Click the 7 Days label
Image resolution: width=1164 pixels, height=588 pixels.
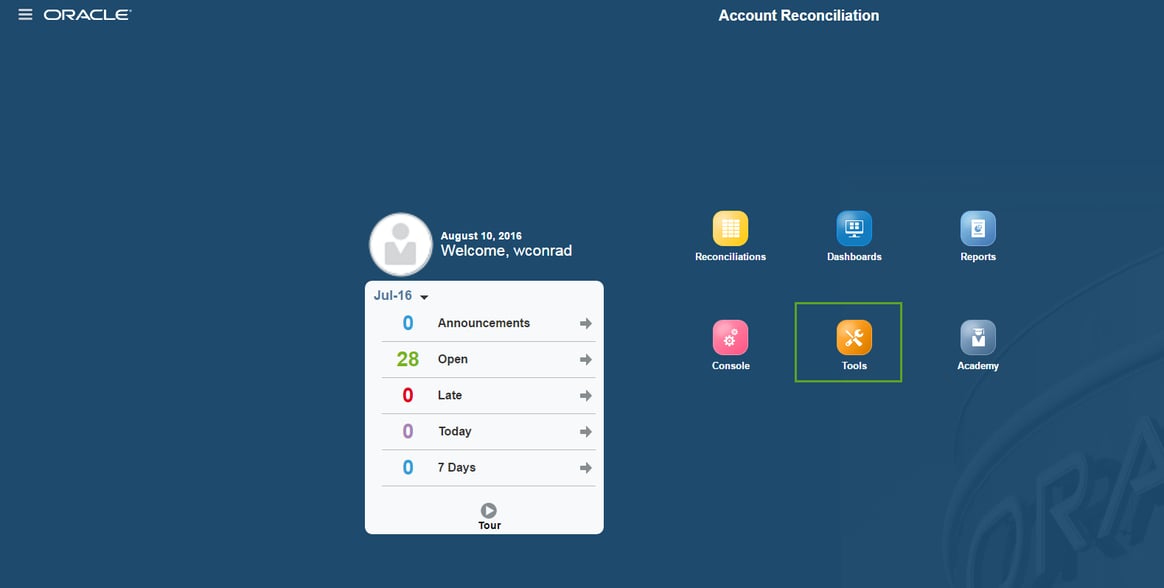(x=456, y=468)
